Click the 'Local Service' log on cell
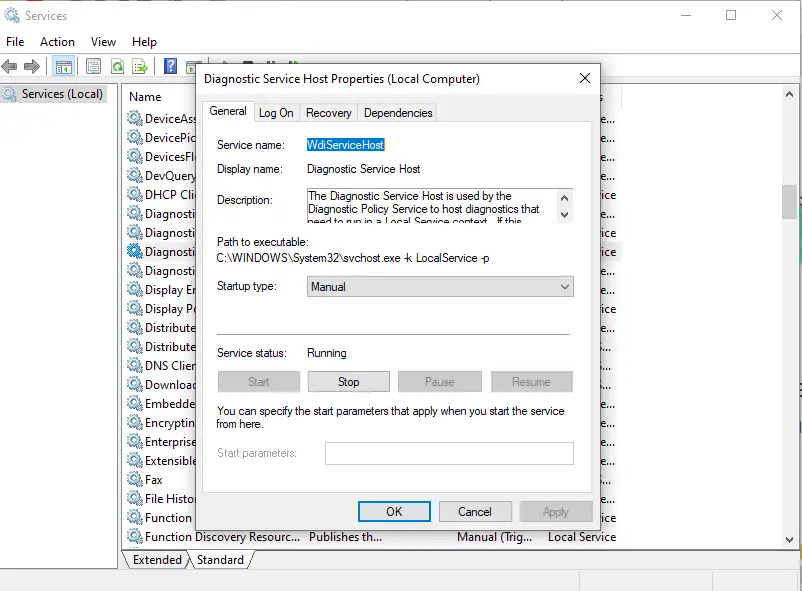This screenshot has width=802, height=591. tap(582, 537)
